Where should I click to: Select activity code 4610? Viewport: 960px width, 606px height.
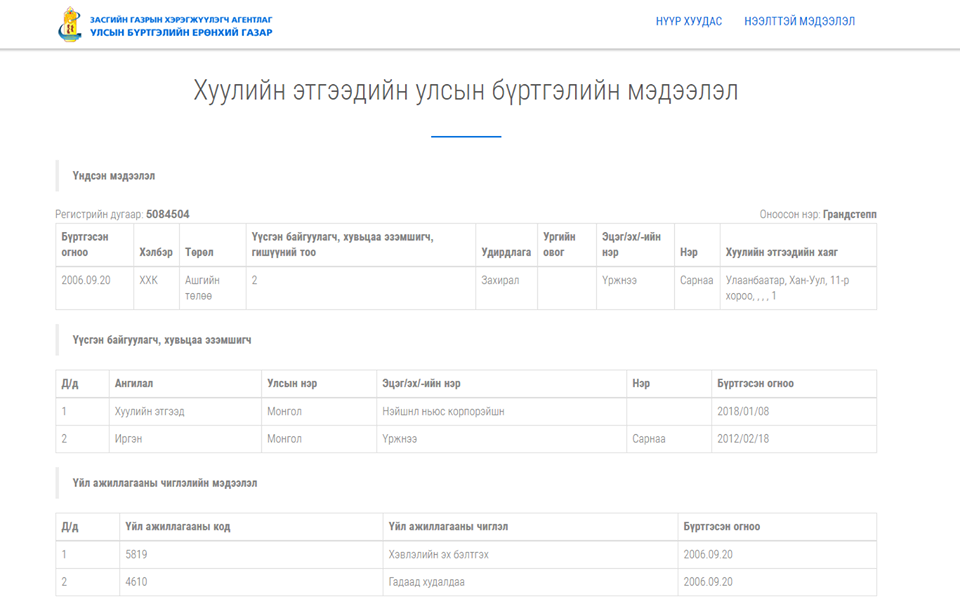coord(136,582)
